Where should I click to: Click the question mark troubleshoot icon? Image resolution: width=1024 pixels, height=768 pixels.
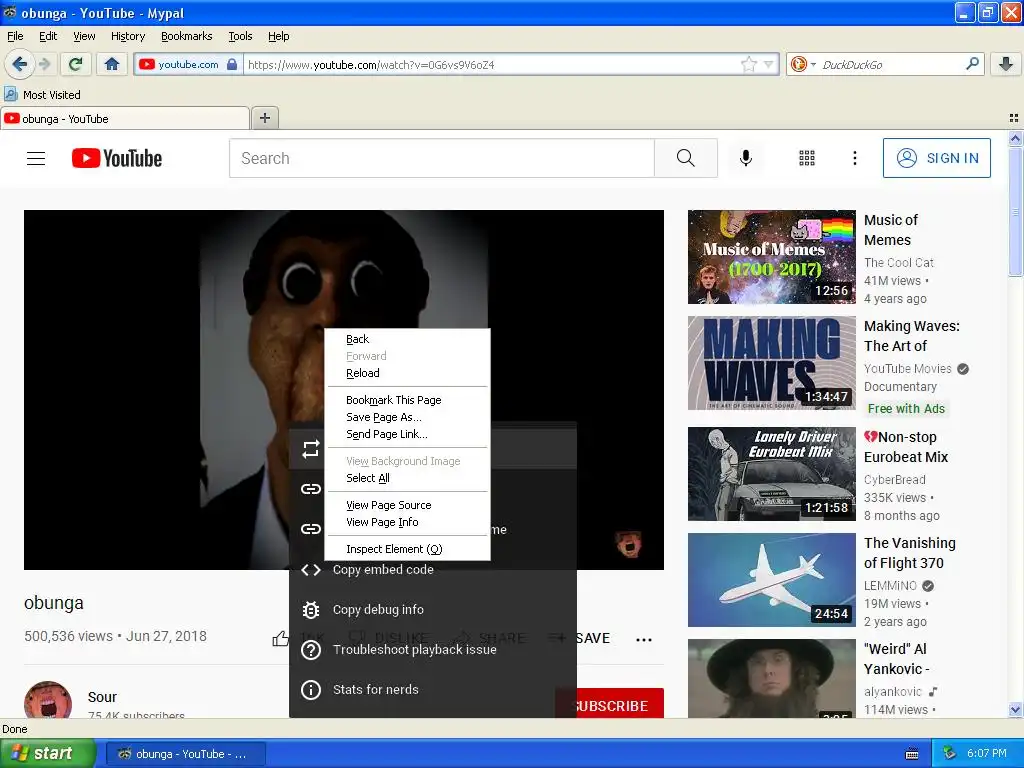point(311,650)
